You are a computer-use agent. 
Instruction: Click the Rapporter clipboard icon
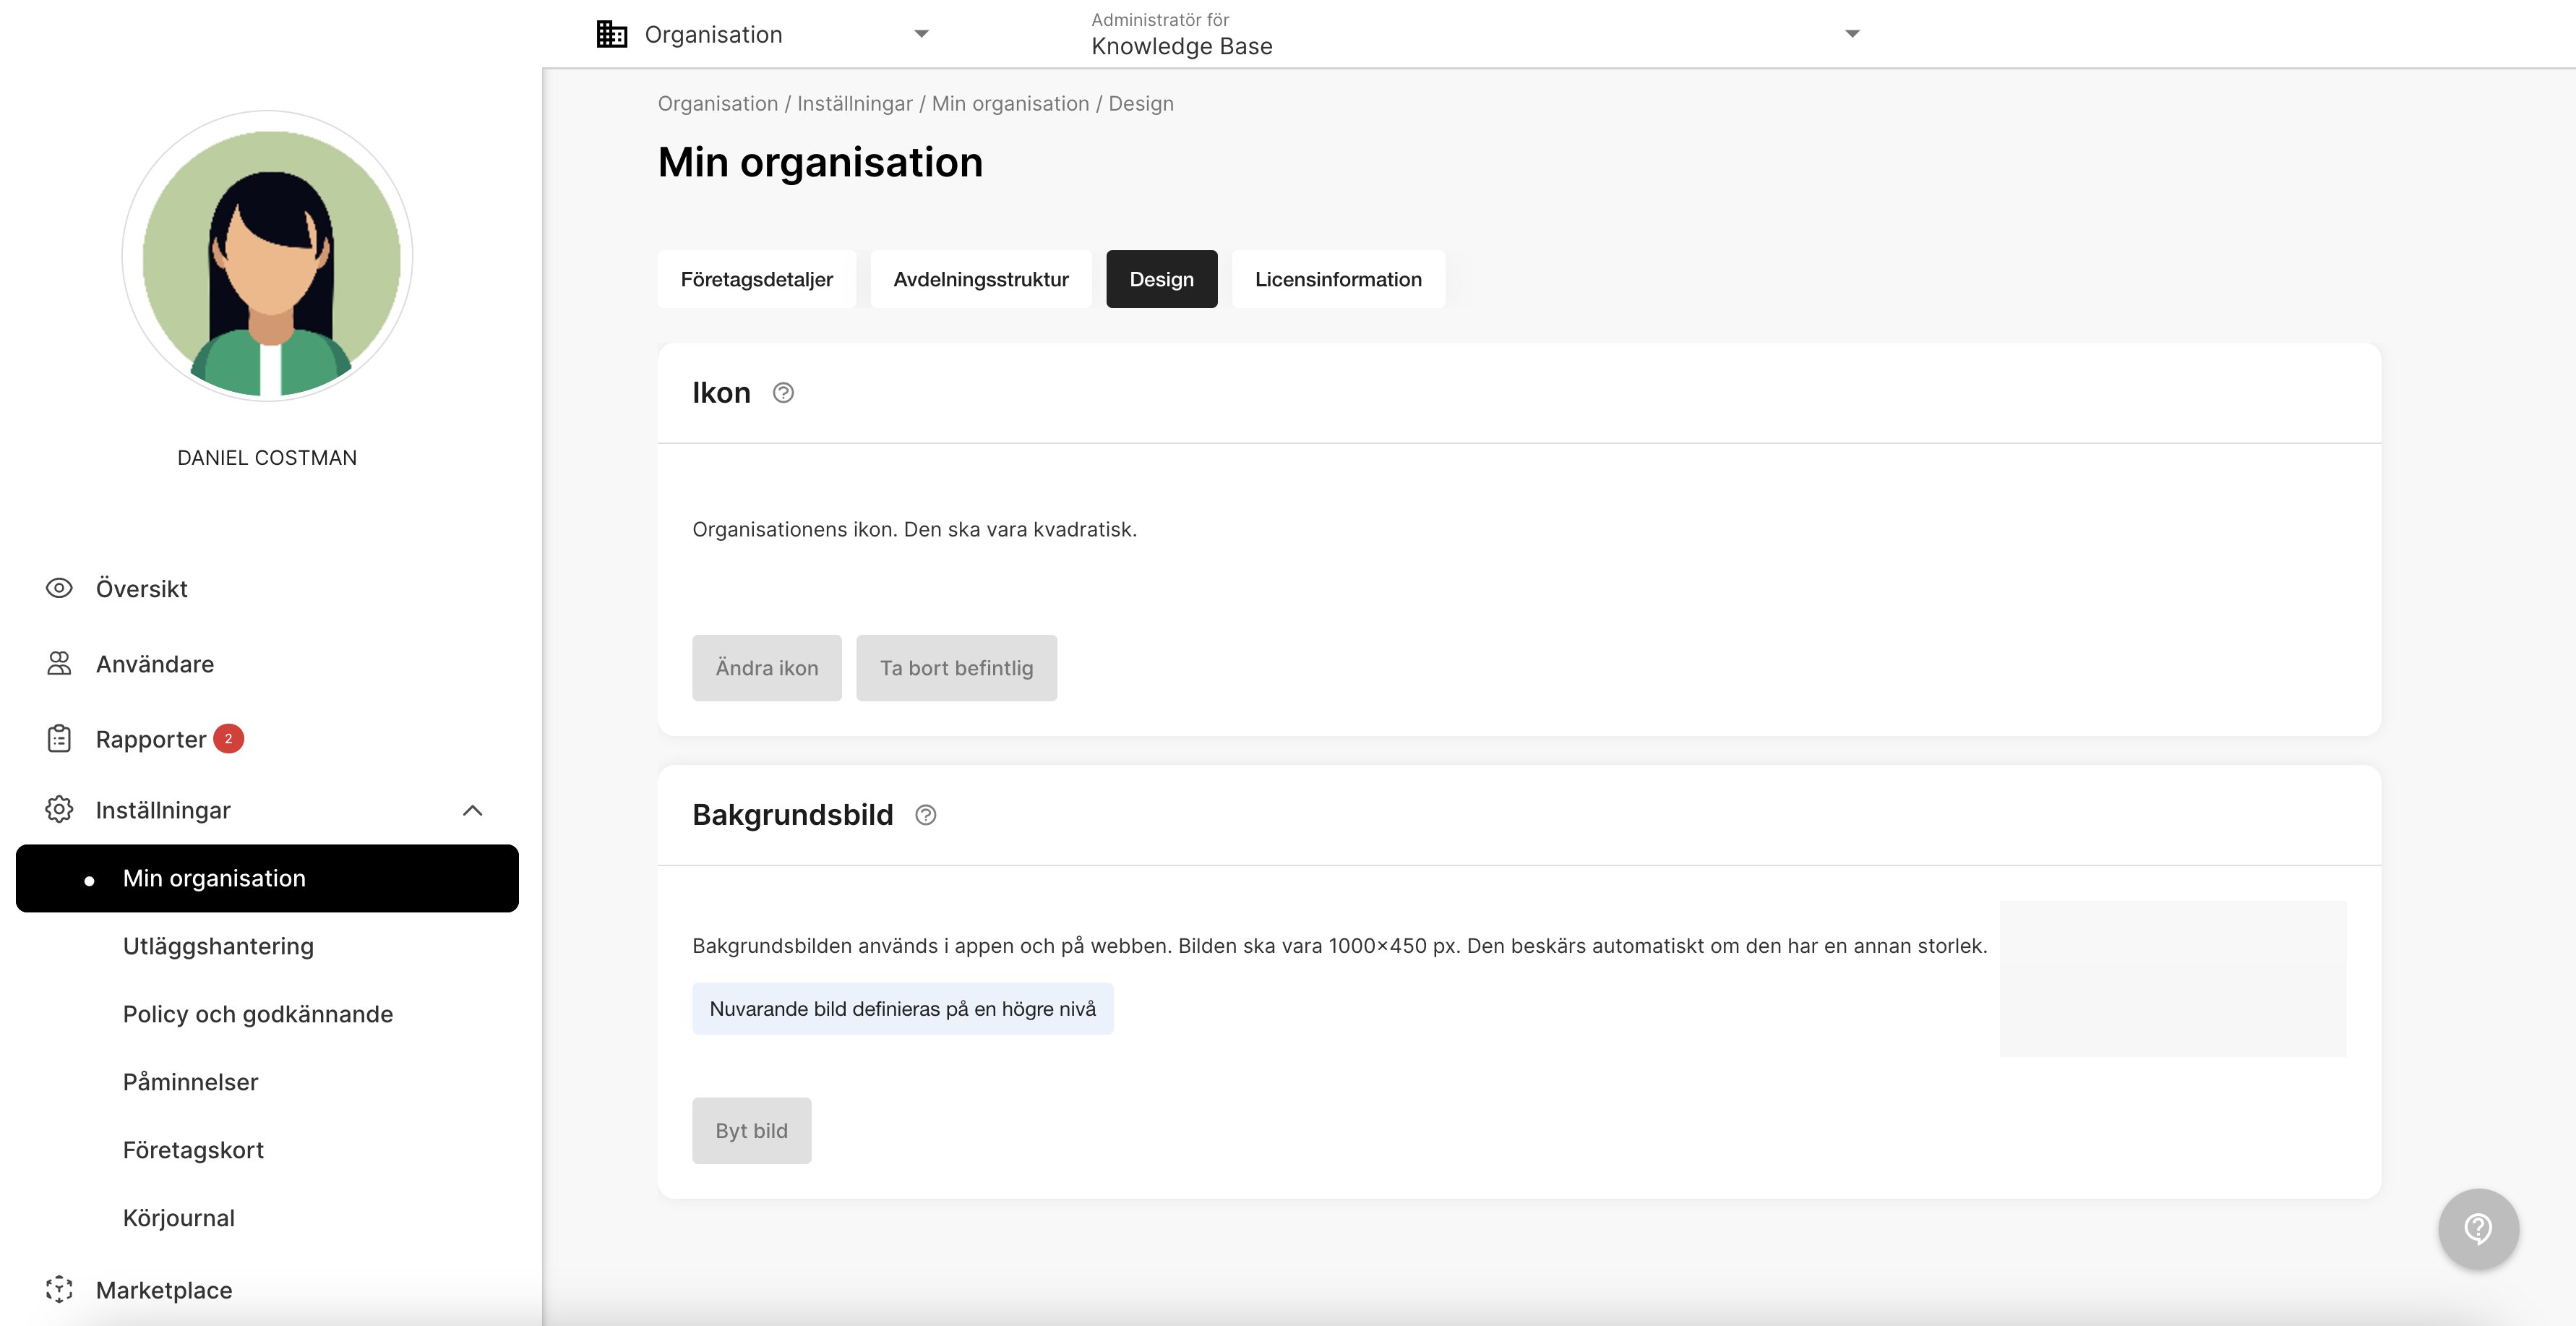[59, 738]
